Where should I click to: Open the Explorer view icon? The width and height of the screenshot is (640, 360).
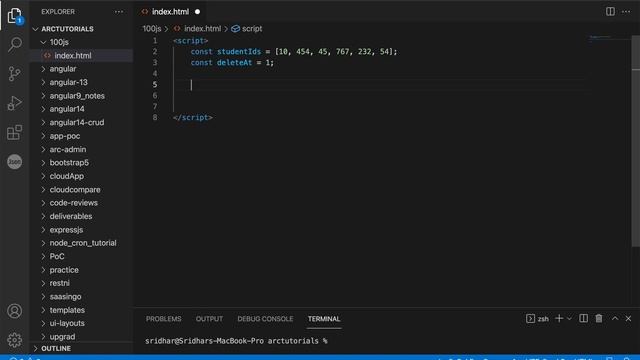15,16
